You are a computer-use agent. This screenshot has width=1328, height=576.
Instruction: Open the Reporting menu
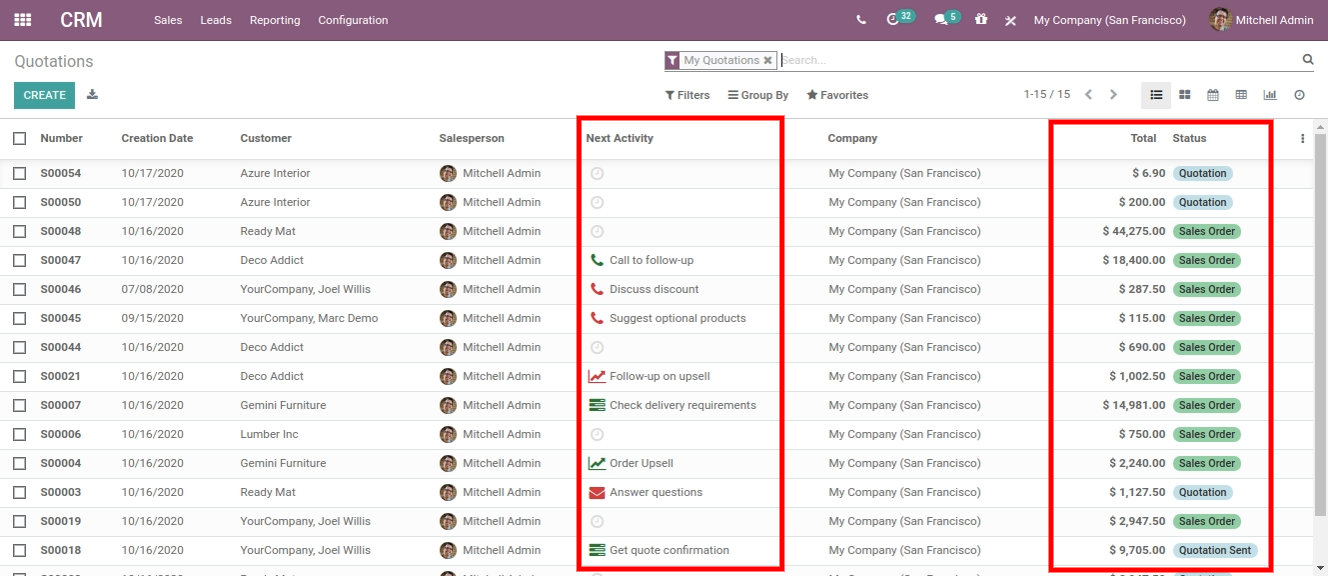pyautogui.click(x=275, y=20)
